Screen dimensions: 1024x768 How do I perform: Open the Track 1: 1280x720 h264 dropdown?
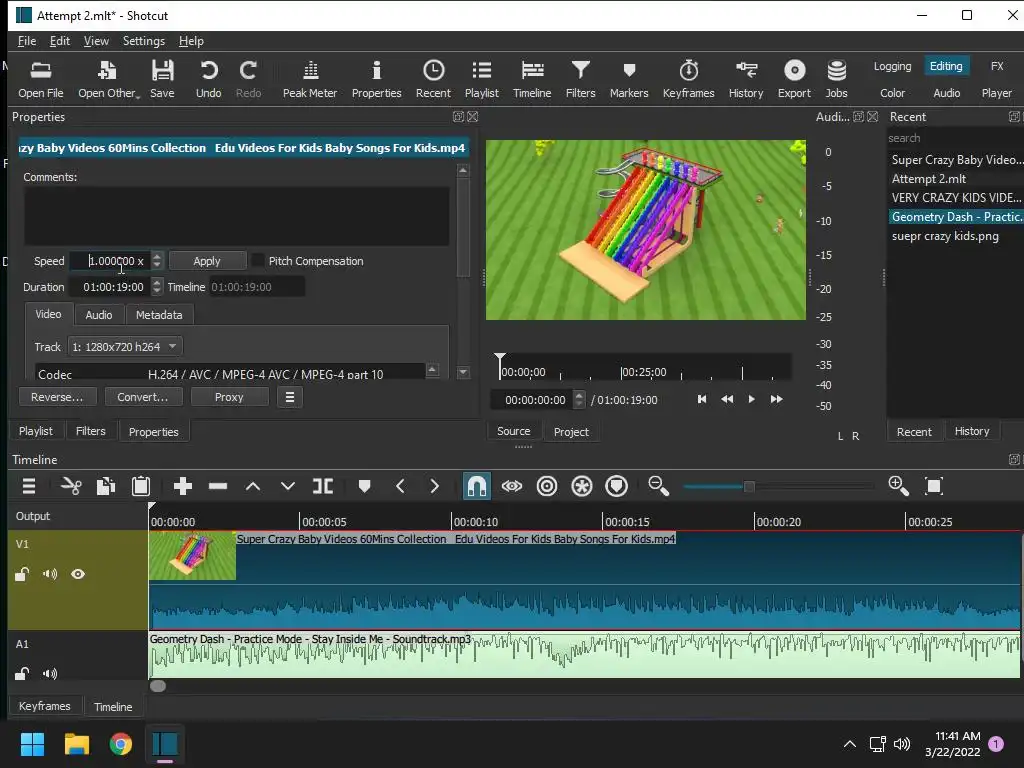point(125,347)
